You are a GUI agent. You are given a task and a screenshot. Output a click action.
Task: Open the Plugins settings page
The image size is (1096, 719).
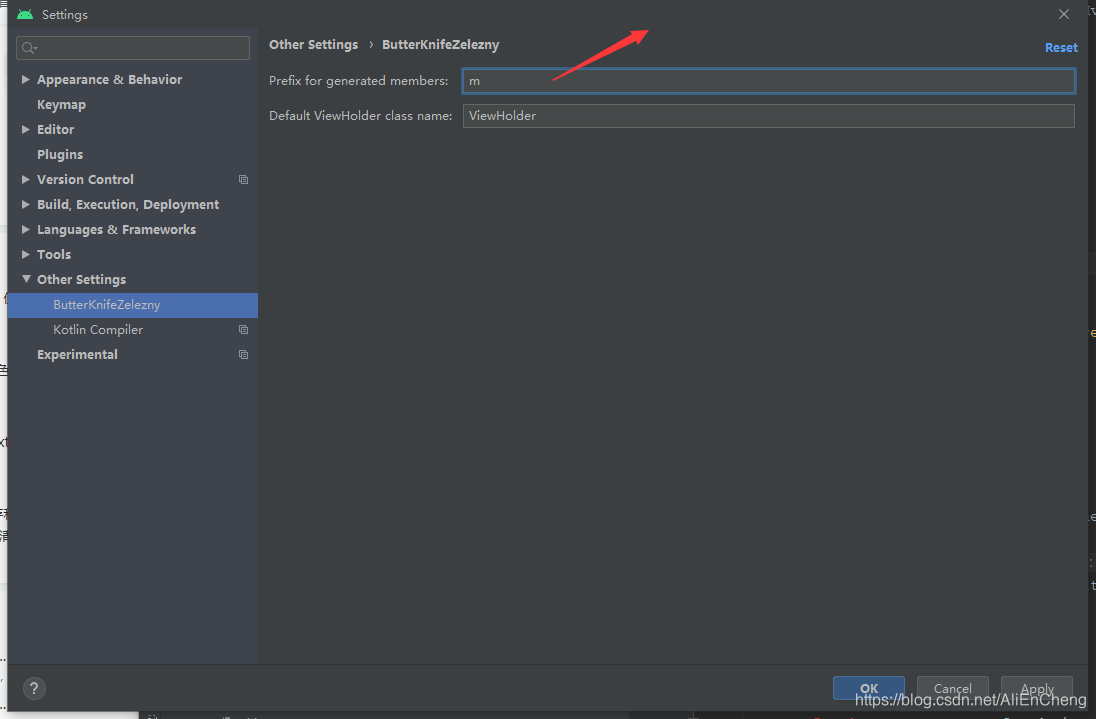[60, 154]
